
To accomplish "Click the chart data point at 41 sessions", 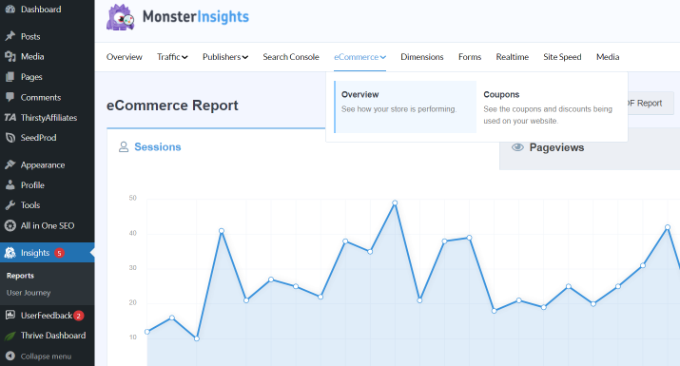I will pos(222,231).
